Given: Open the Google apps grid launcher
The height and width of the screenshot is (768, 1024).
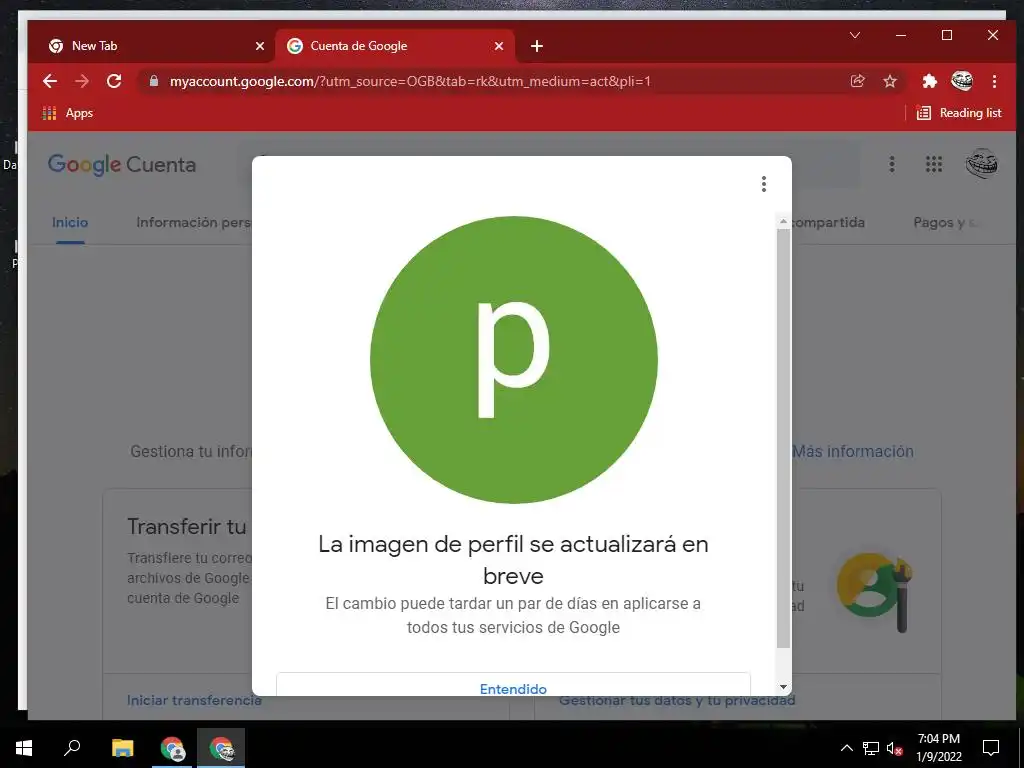Looking at the screenshot, I should click(934, 164).
